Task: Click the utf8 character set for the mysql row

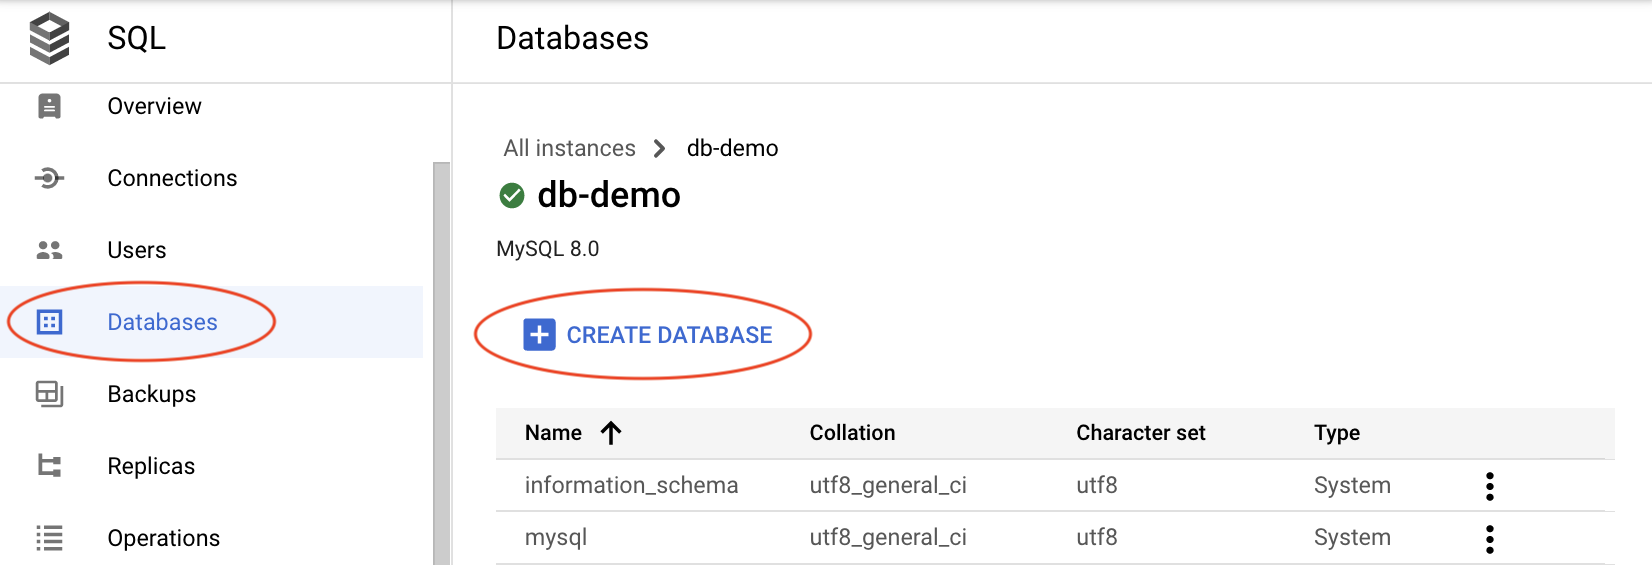Action: click(1097, 537)
